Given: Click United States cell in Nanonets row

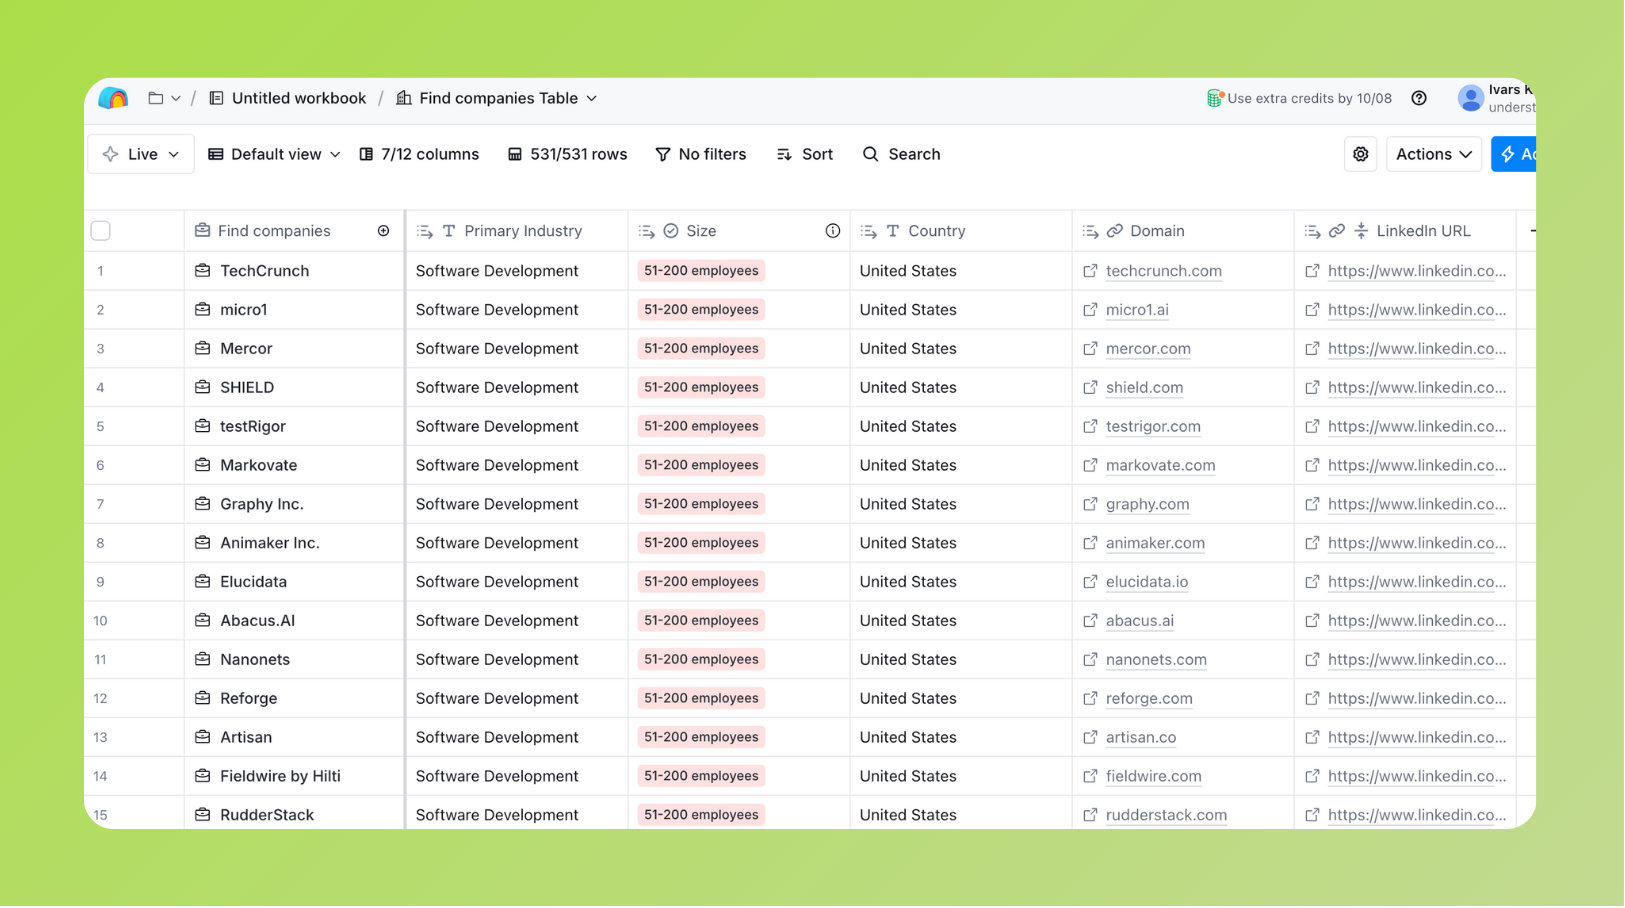Looking at the screenshot, I should click(x=961, y=659).
